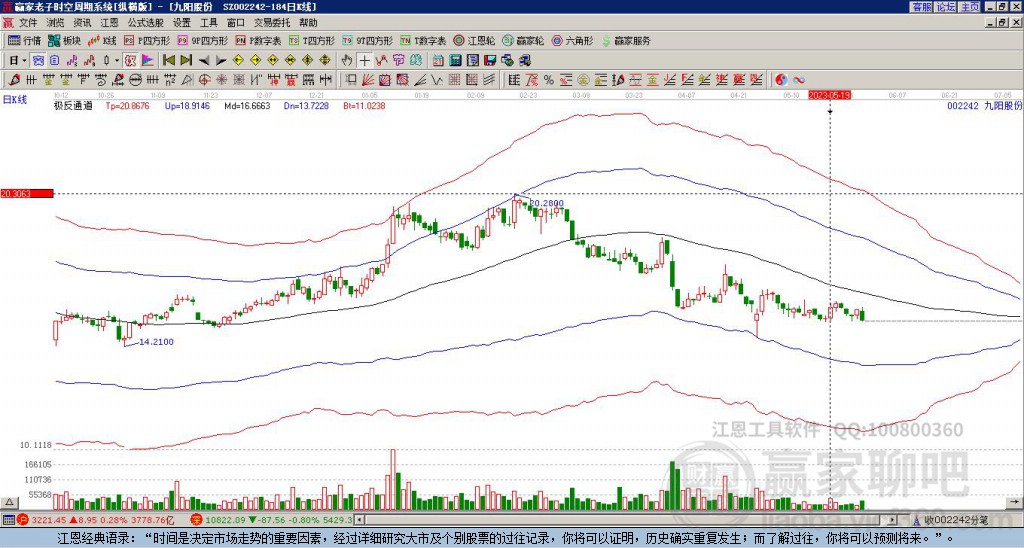Open the 客服 customer service link

(x=921, y=7)
